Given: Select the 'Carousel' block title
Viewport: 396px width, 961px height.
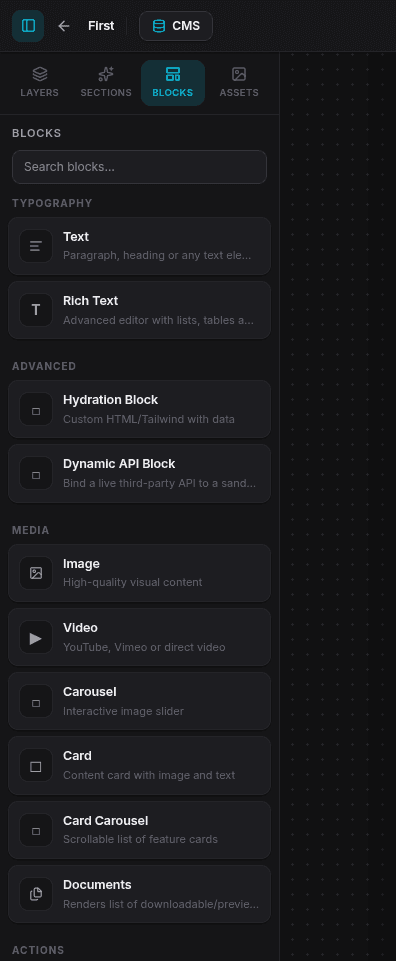Looking at the screenshot, I should tap(89, 692).
